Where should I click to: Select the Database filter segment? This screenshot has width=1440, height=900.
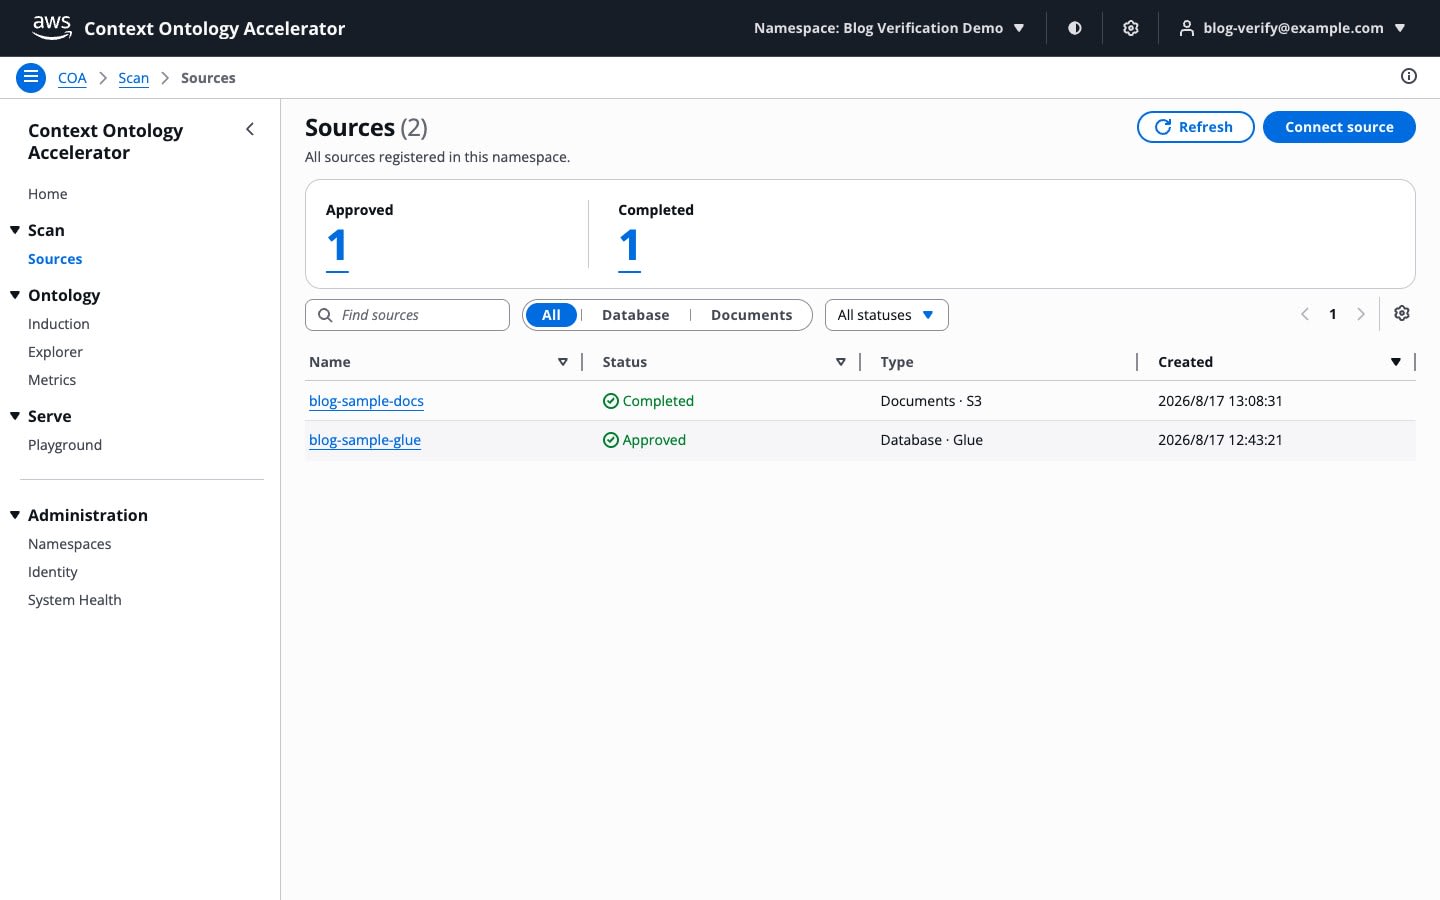(635, 315)
